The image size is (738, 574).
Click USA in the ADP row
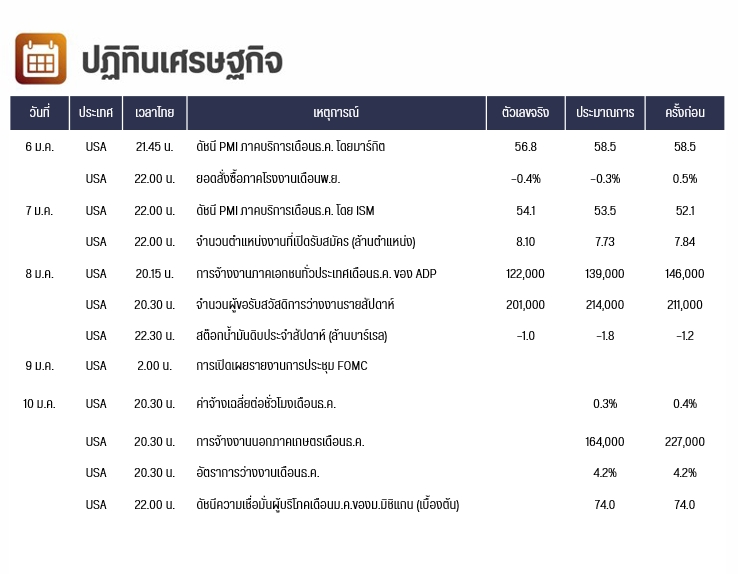[96, 274]
